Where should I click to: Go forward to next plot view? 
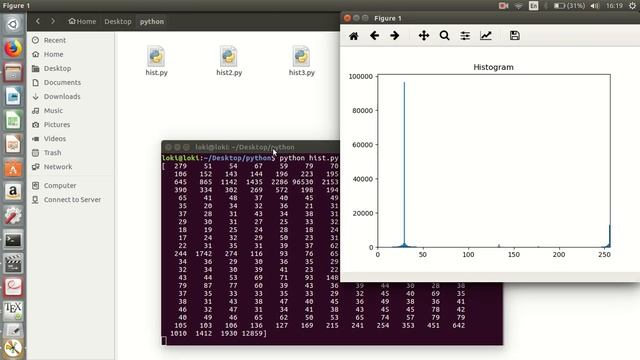click(x=394, y=36)
